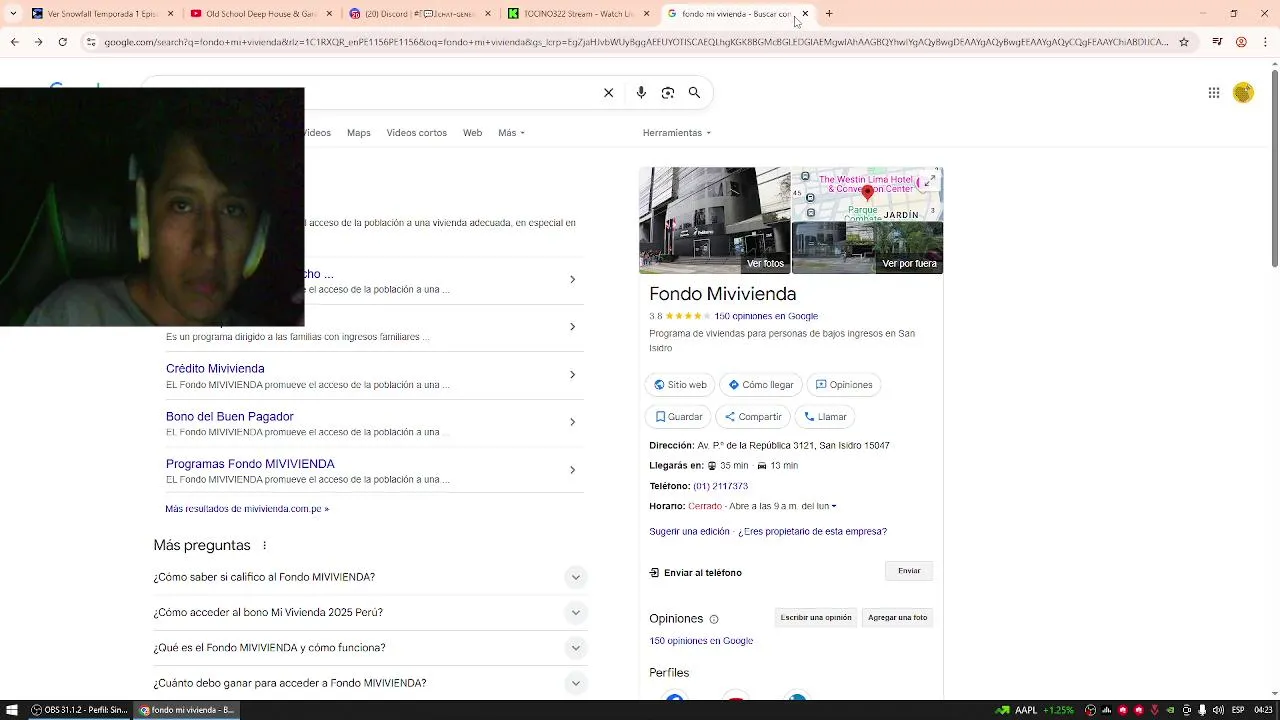Open a new browser tab
This screenshot has width=1280, height=720.
coord(829,14)
